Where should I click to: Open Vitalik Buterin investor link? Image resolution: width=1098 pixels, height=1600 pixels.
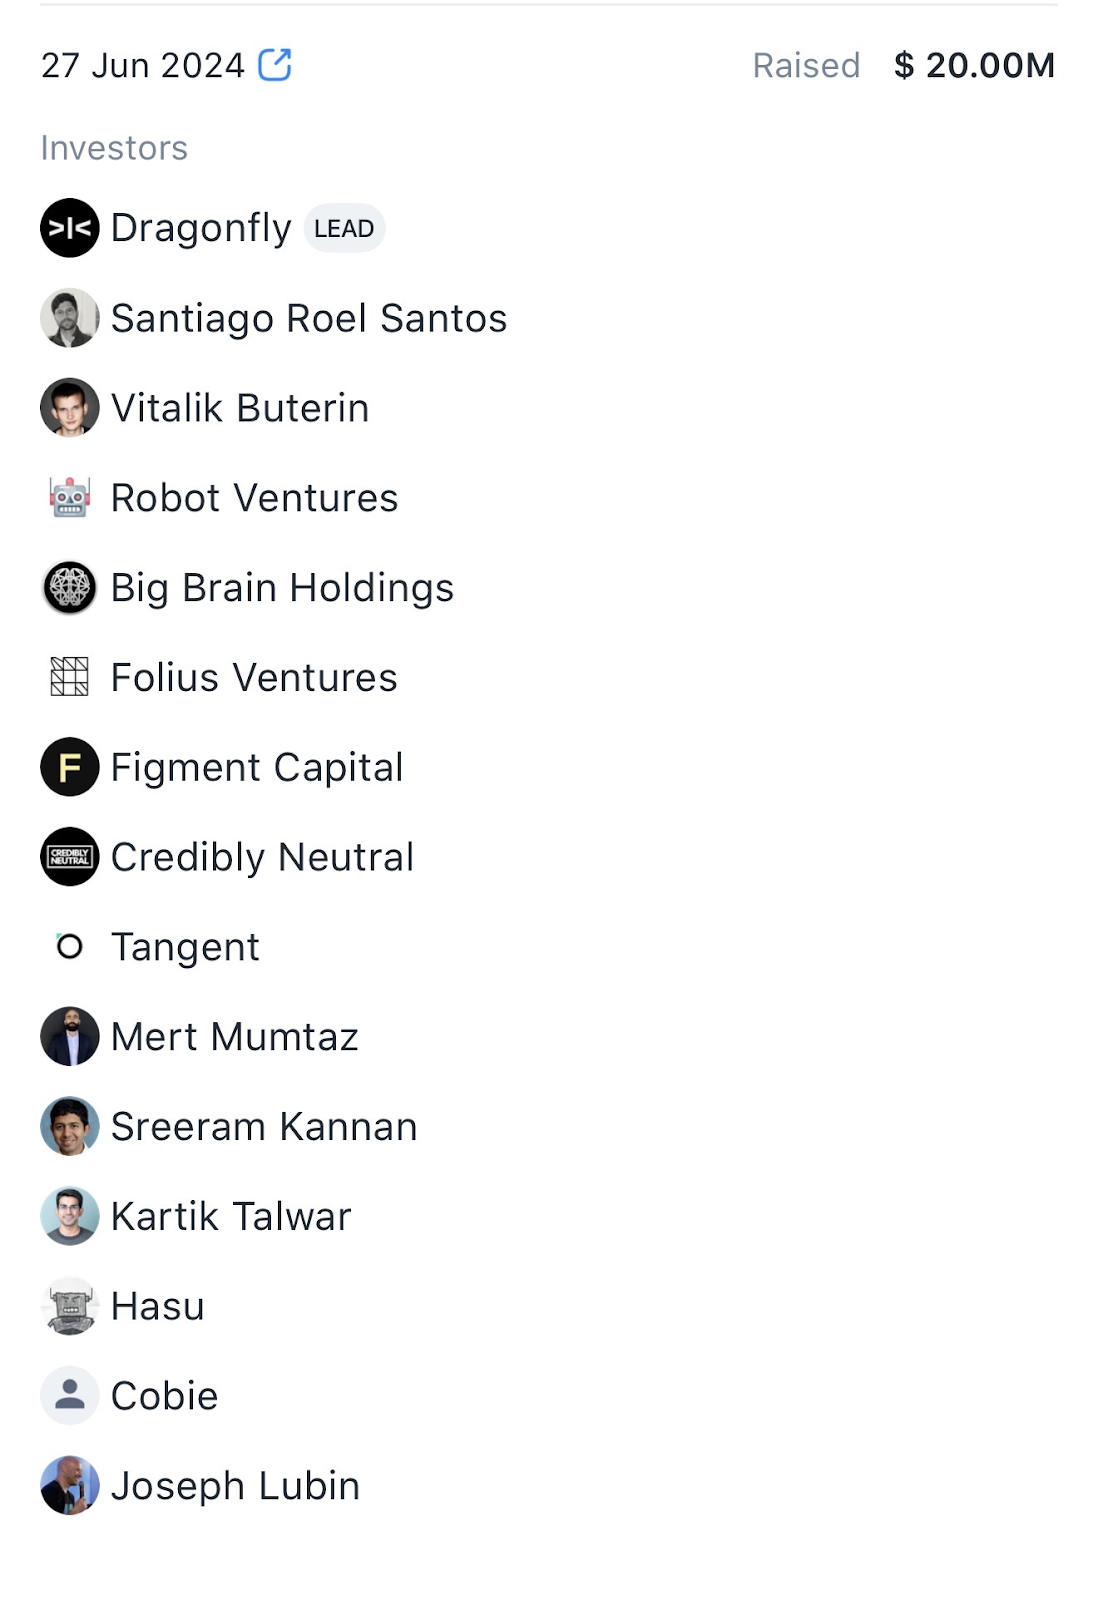pyautogui.click(x=240, y=409)
